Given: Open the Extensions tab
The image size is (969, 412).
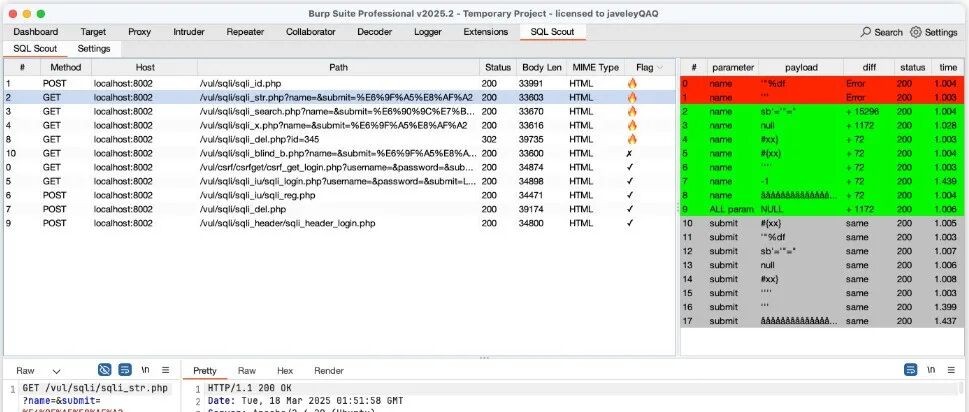Looking at the screenshot, I should click(x=486, y=32).
